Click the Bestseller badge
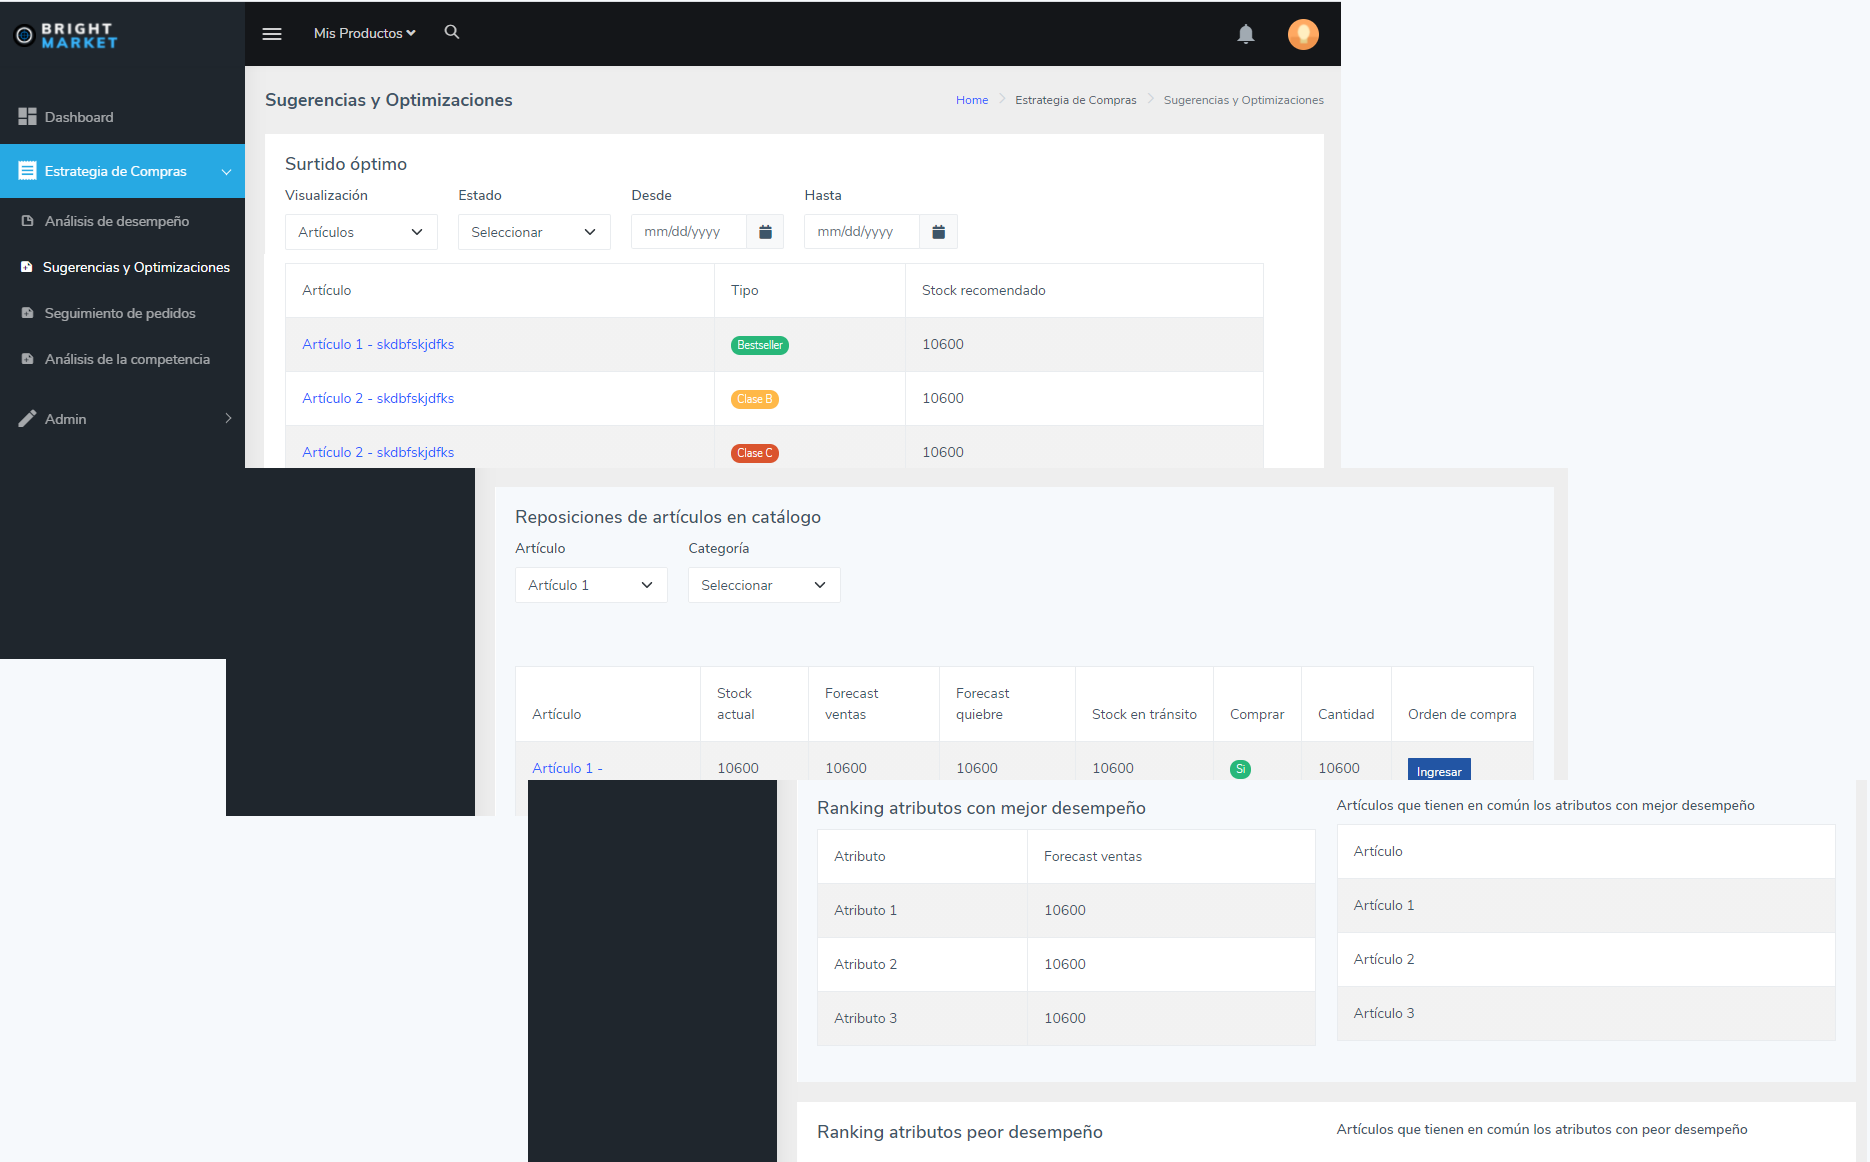The height and width of the screenshot is (1162, 1870). [x=760, y=345]
